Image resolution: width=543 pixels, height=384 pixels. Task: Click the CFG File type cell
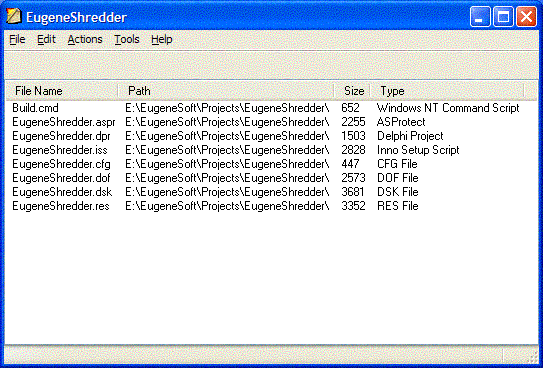coord(397,164)
